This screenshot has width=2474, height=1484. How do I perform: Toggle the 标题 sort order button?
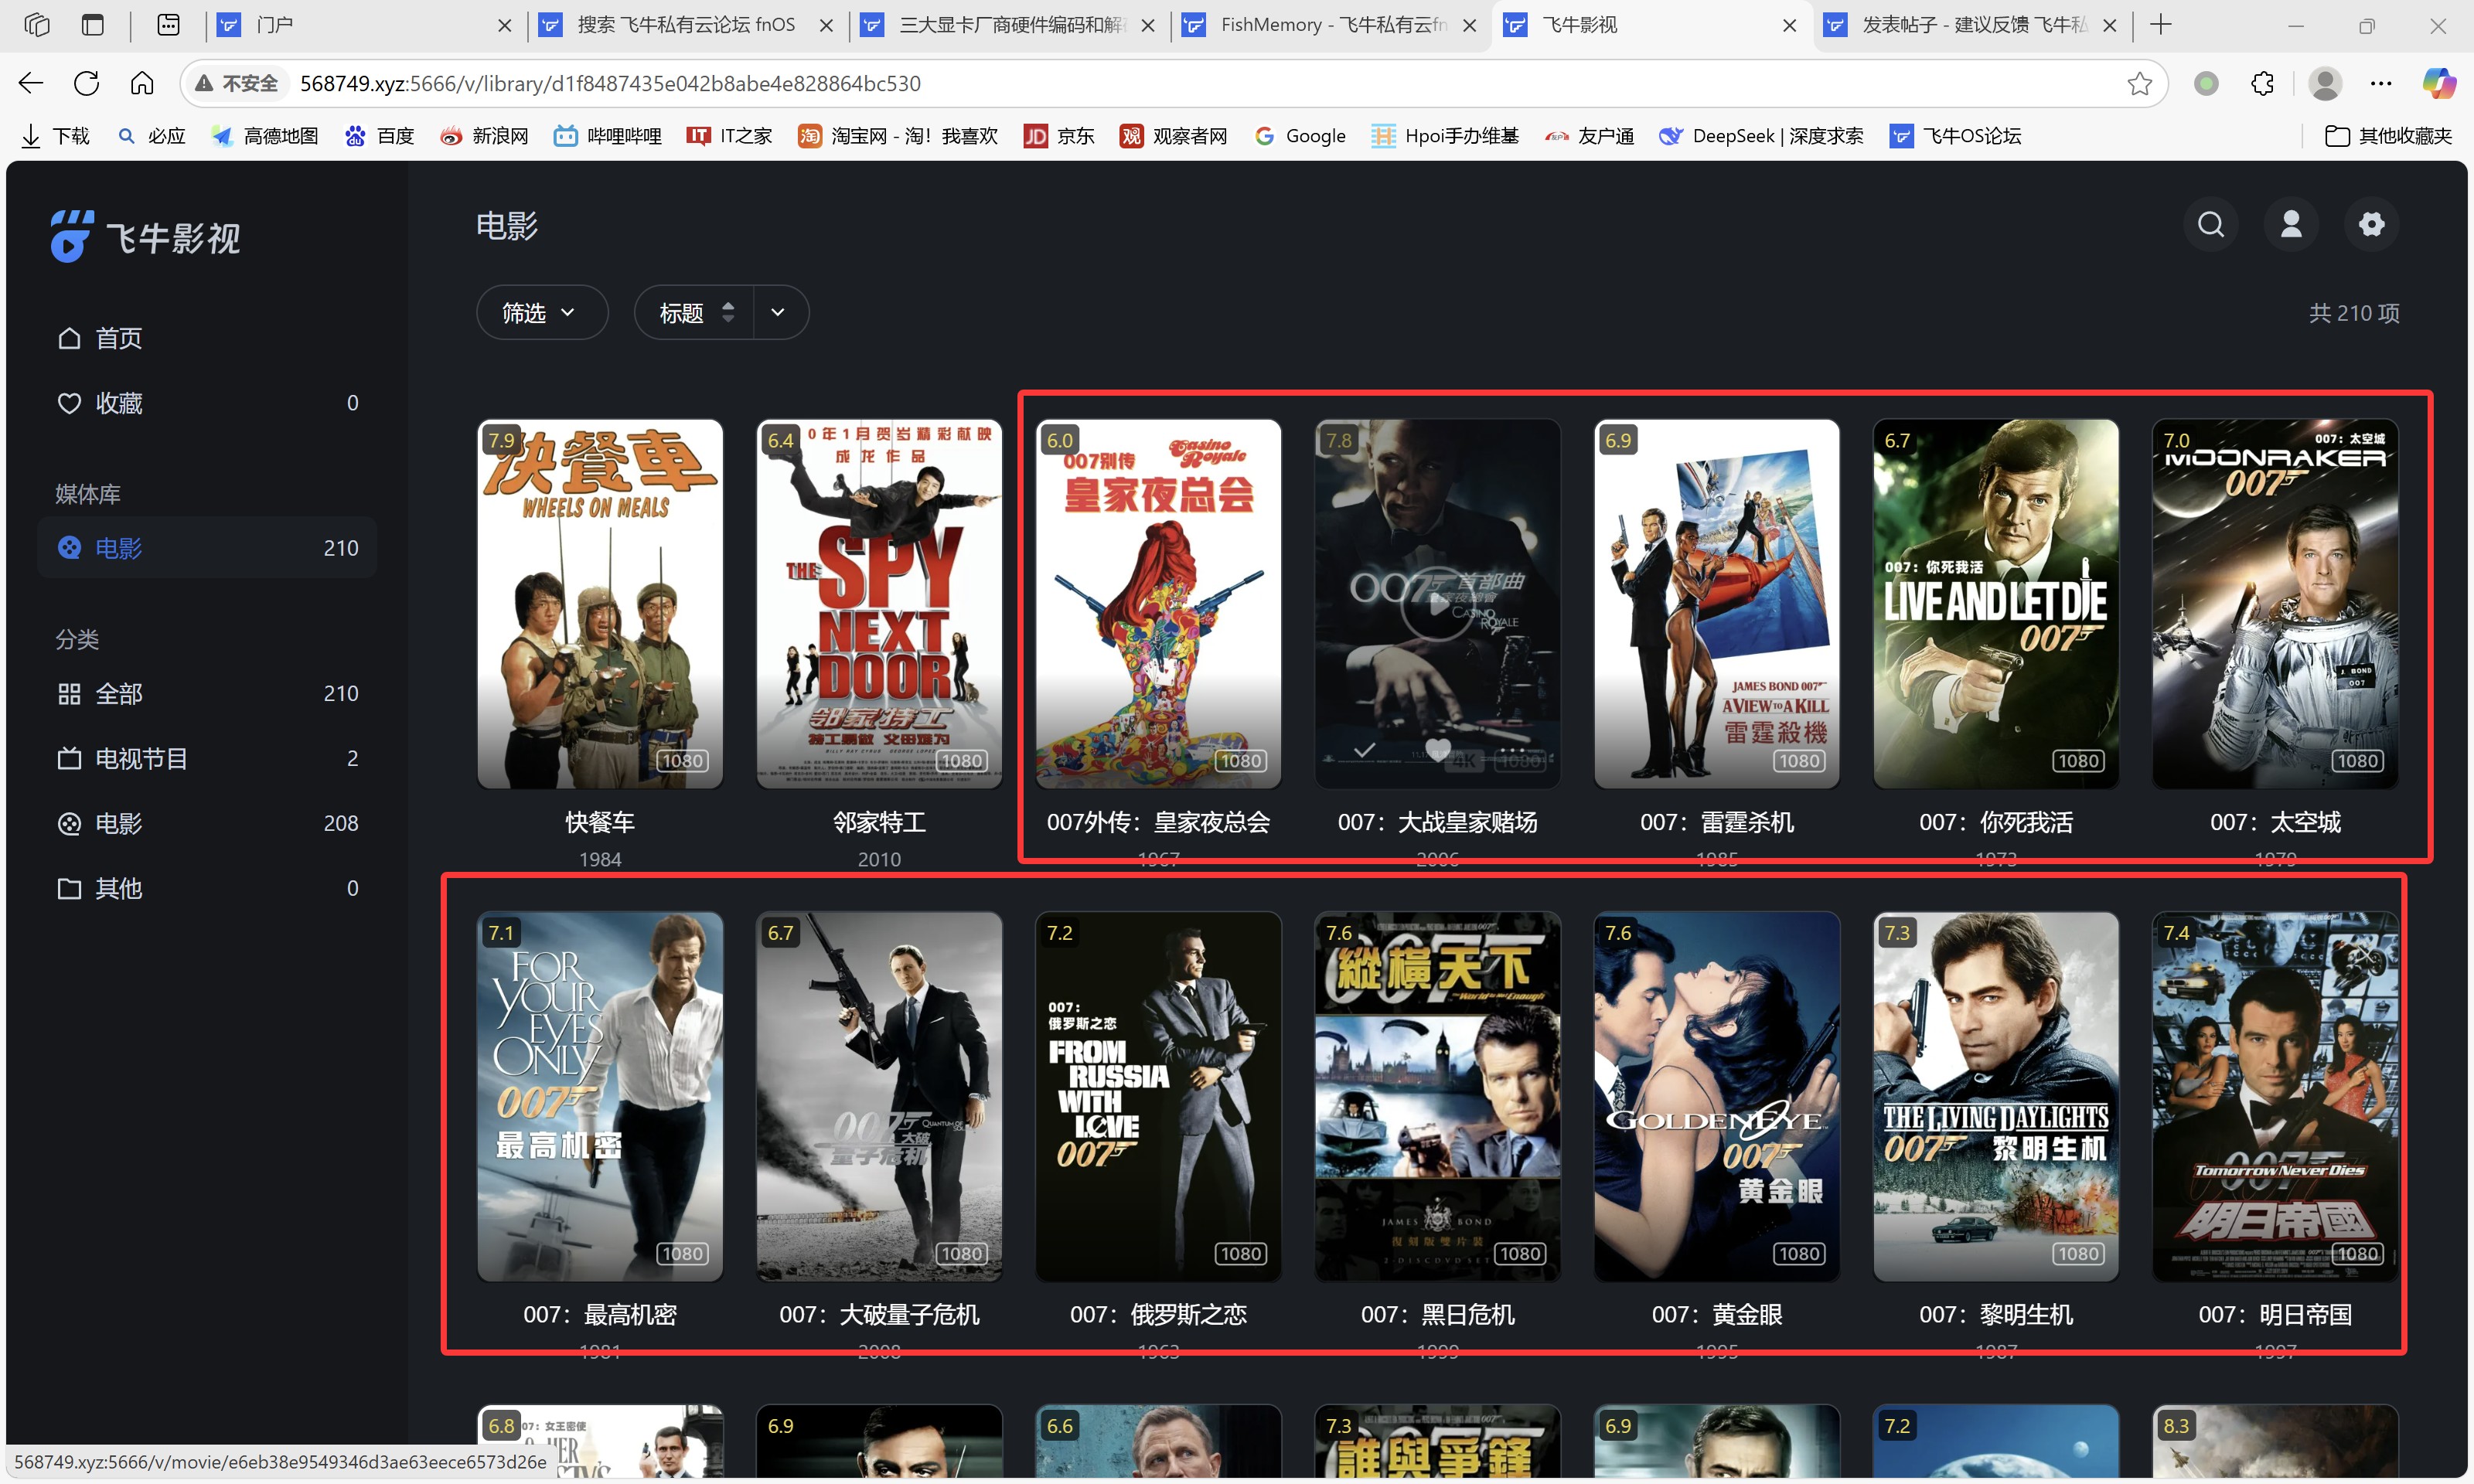click(x=695, y=313)
